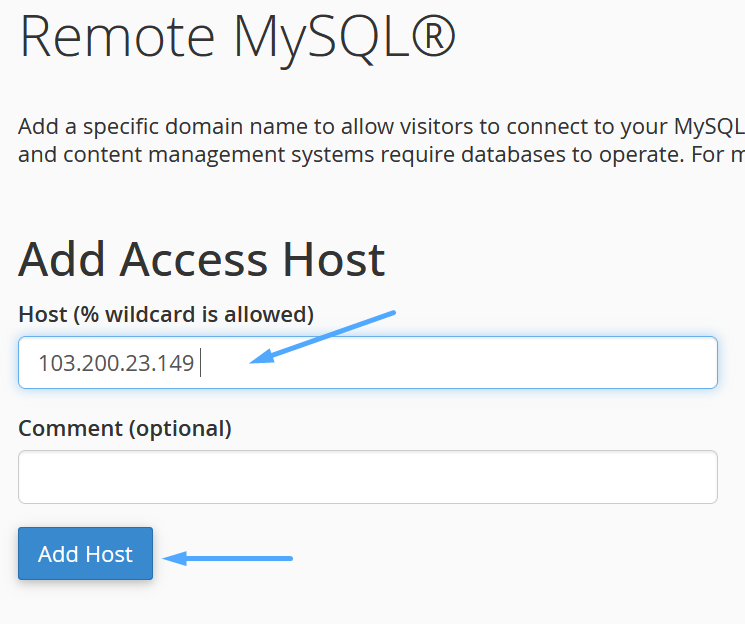This screenshot has height=624, width=745.
Task: Click the "Remote MySQL" page title
Action: [x=237, y=36]
